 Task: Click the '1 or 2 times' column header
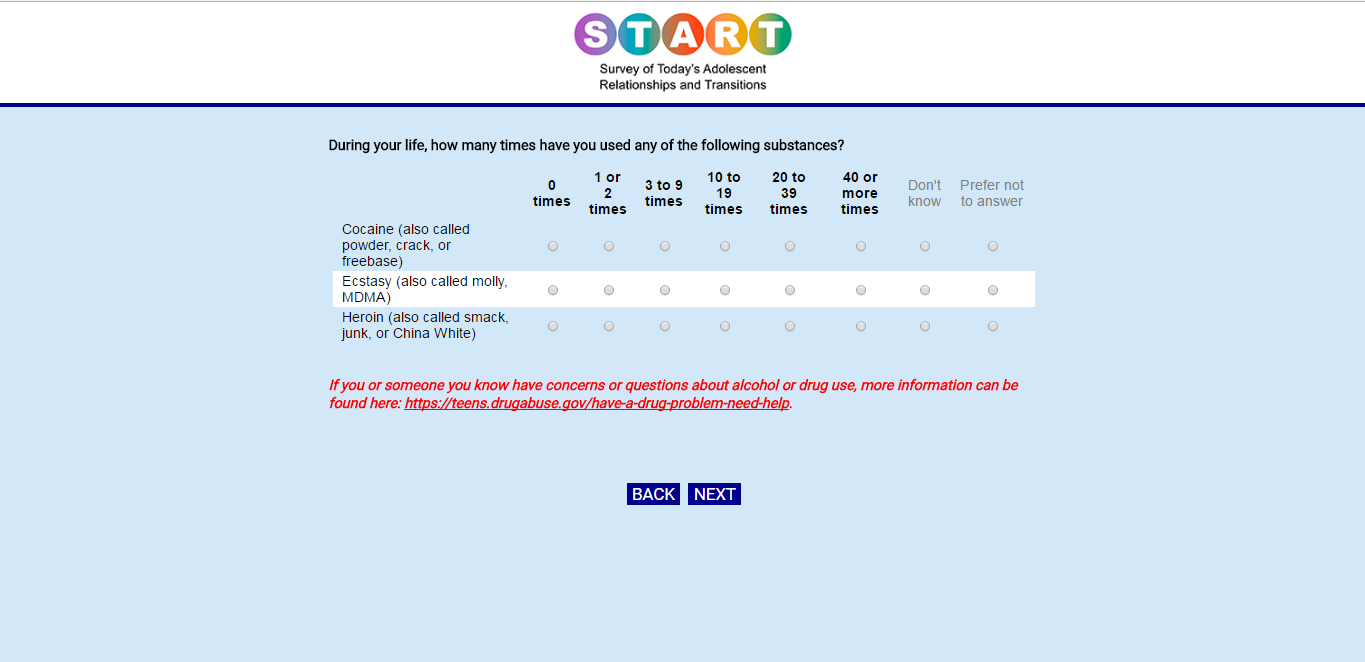[608, 193]
